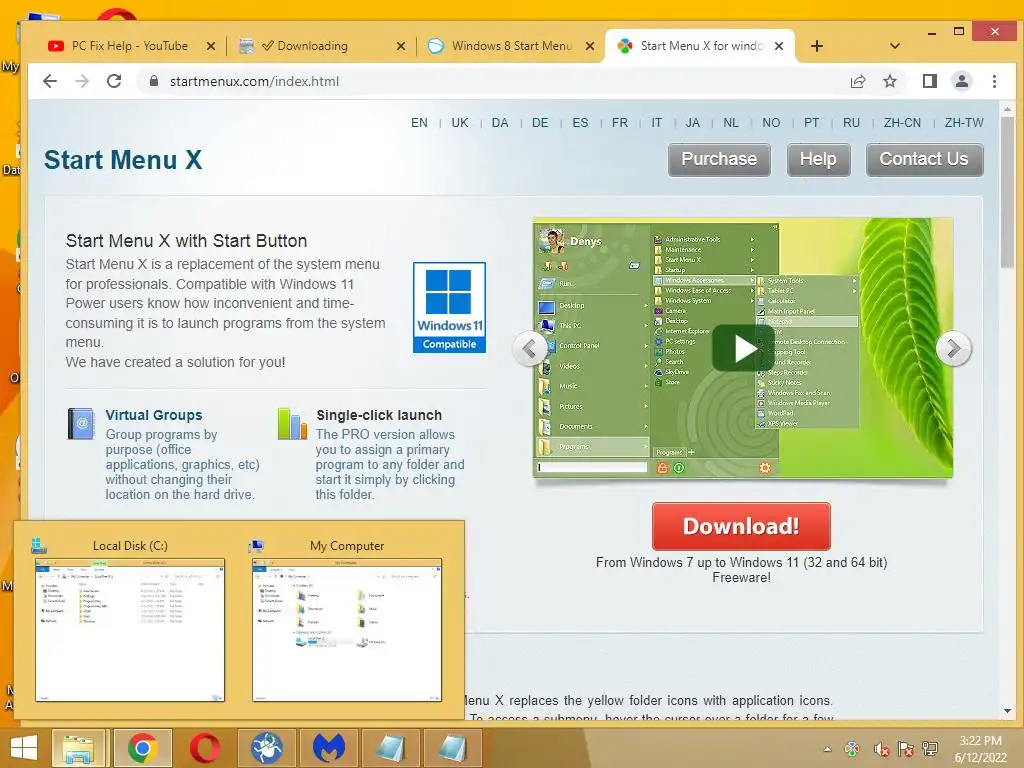Go back to previous page in Chrome
The height and width of the screenshot is (768, 1024).
click(x=50, y=81)
